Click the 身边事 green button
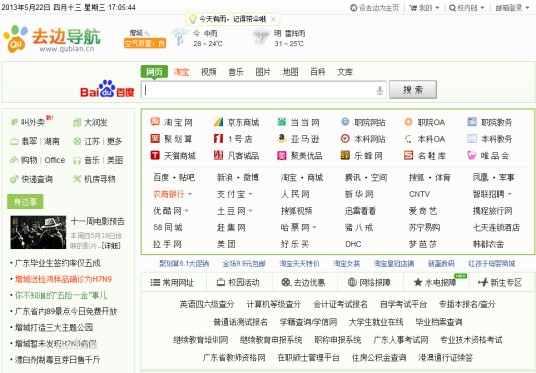Image resolution: width=536 pixels, height=373 pixels. point(25,202)
